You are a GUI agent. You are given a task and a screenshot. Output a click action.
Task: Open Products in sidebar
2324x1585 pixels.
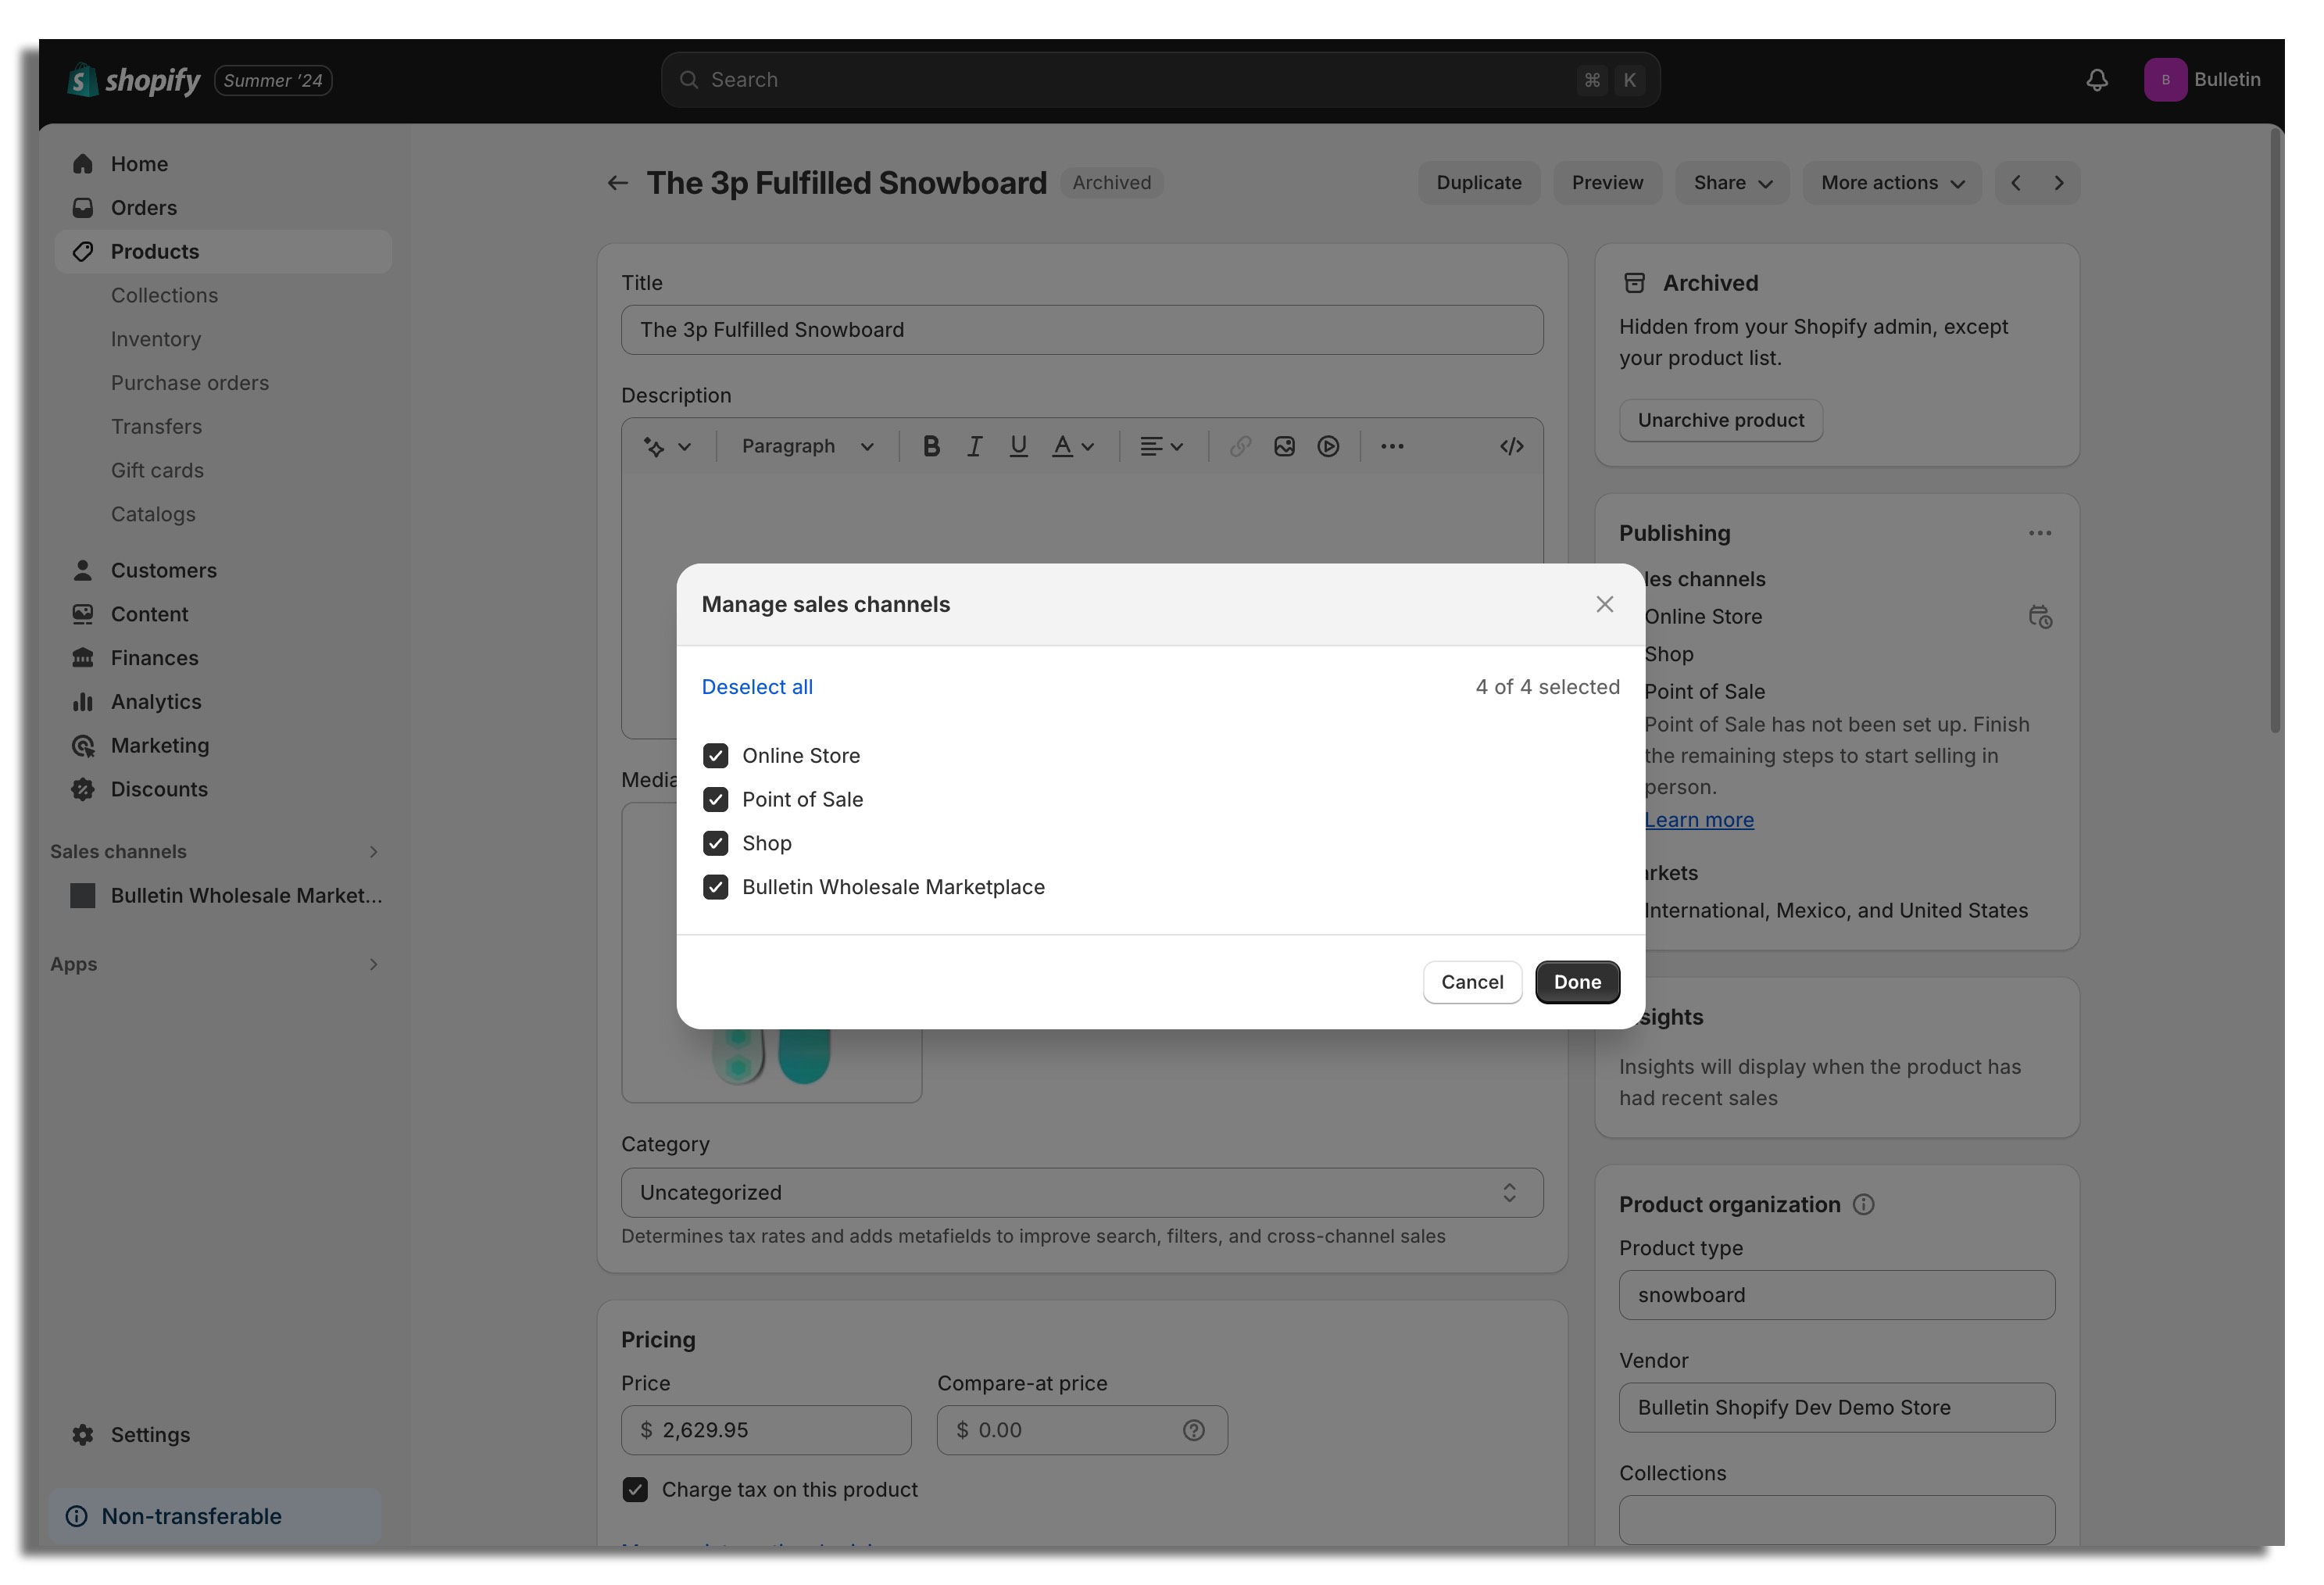tap(222, 252)
